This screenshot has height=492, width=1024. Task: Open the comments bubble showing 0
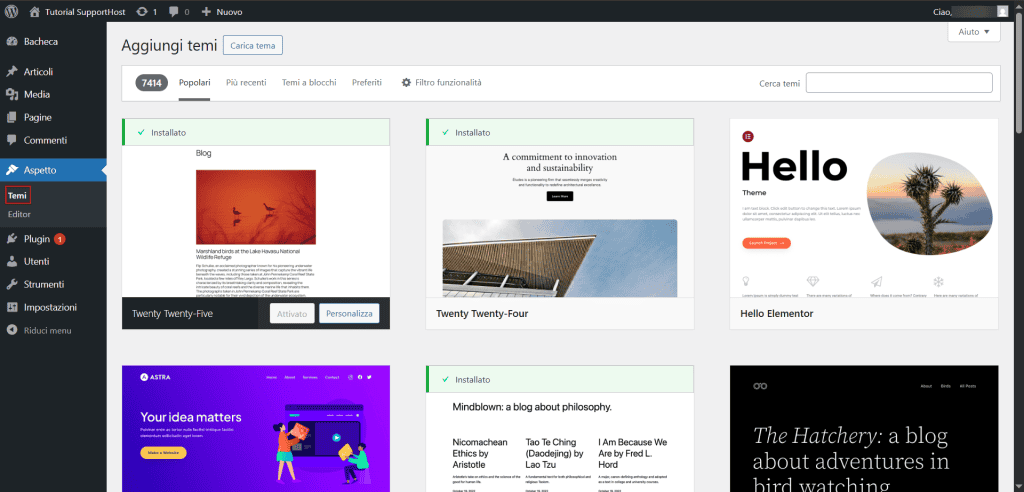click(179, 11)
